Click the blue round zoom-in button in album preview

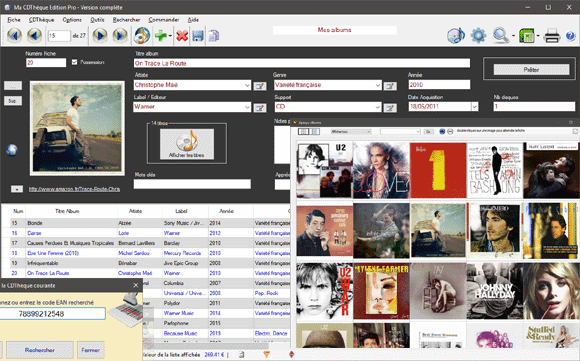coord(442,131)
